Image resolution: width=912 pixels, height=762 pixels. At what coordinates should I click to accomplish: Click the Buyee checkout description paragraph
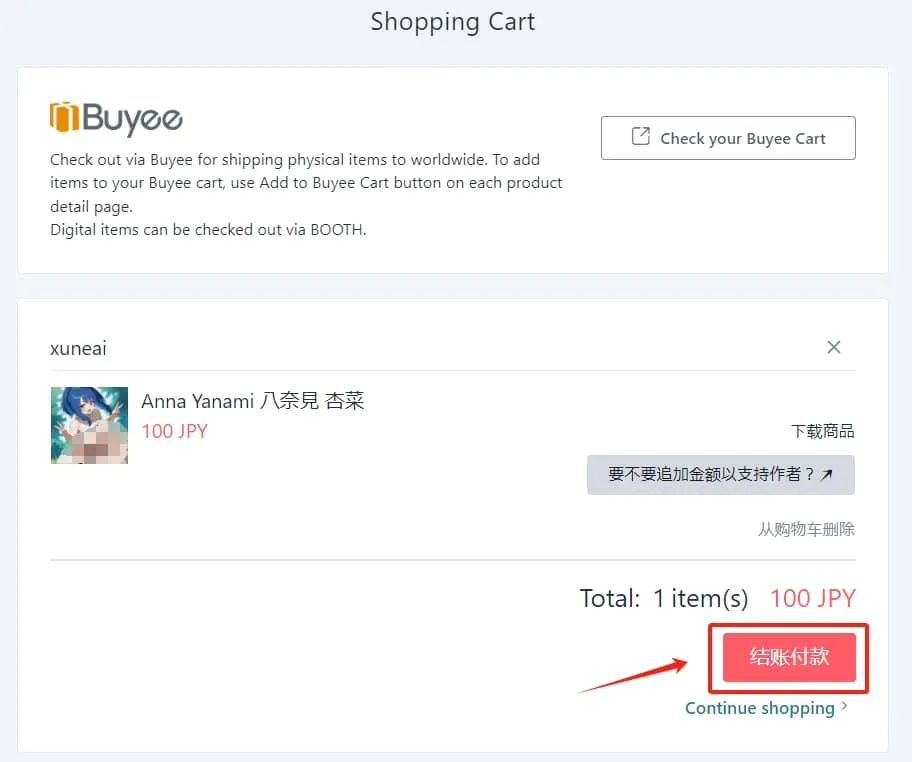click(x=306, y=183)
